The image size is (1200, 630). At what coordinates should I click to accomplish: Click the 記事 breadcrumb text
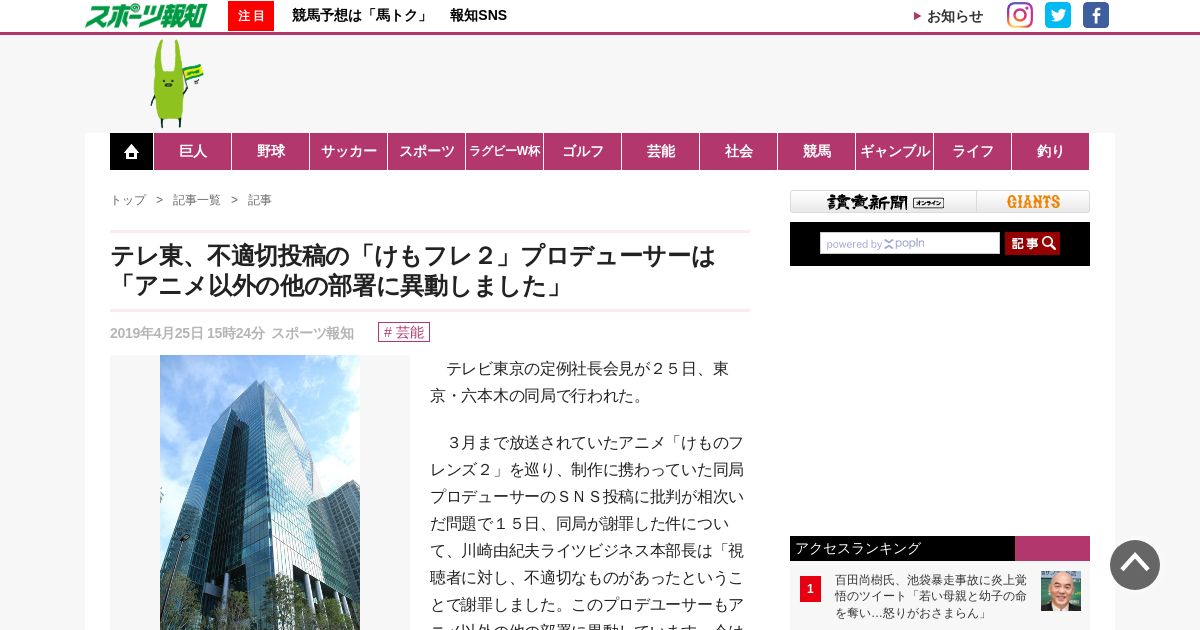point(260,200)
